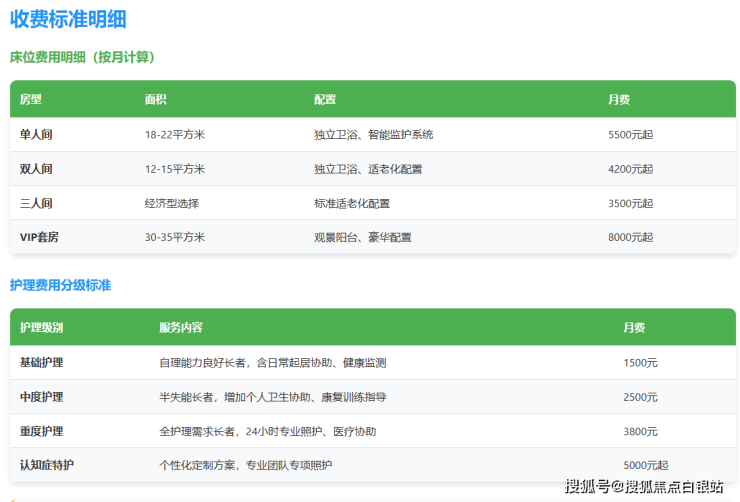This screenshot has width=740, height=502.
Task: Select the 床位费用明细（按月计算） section heading
Action: pyautogui.click(x=82, y=57)
